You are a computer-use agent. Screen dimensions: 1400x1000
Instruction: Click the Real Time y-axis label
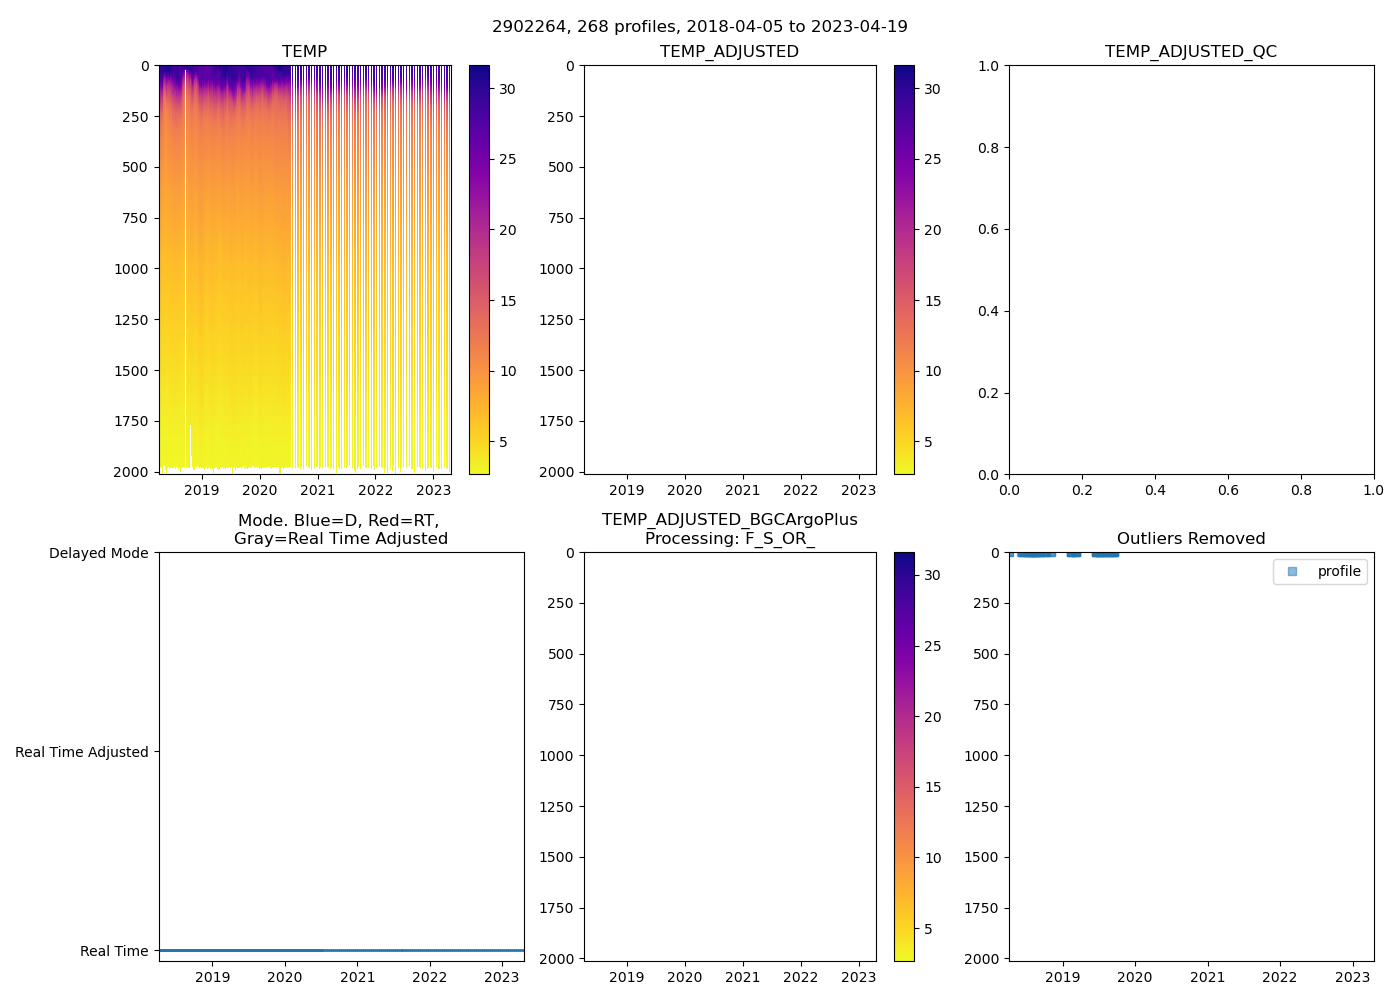(113, 951)
